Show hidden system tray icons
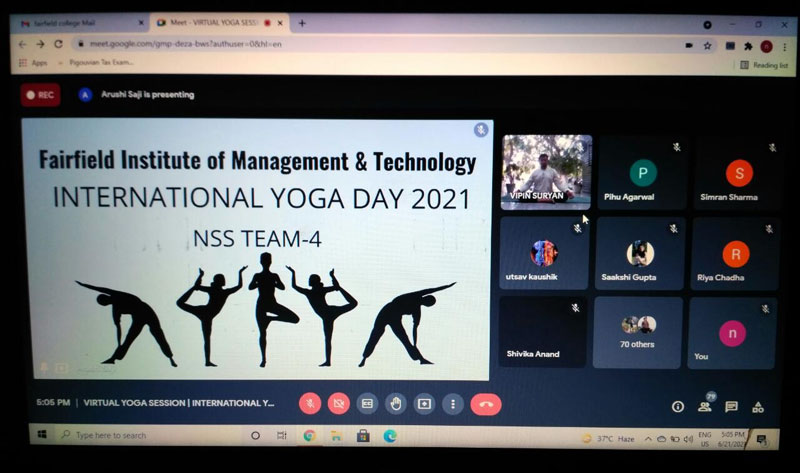 648,439
